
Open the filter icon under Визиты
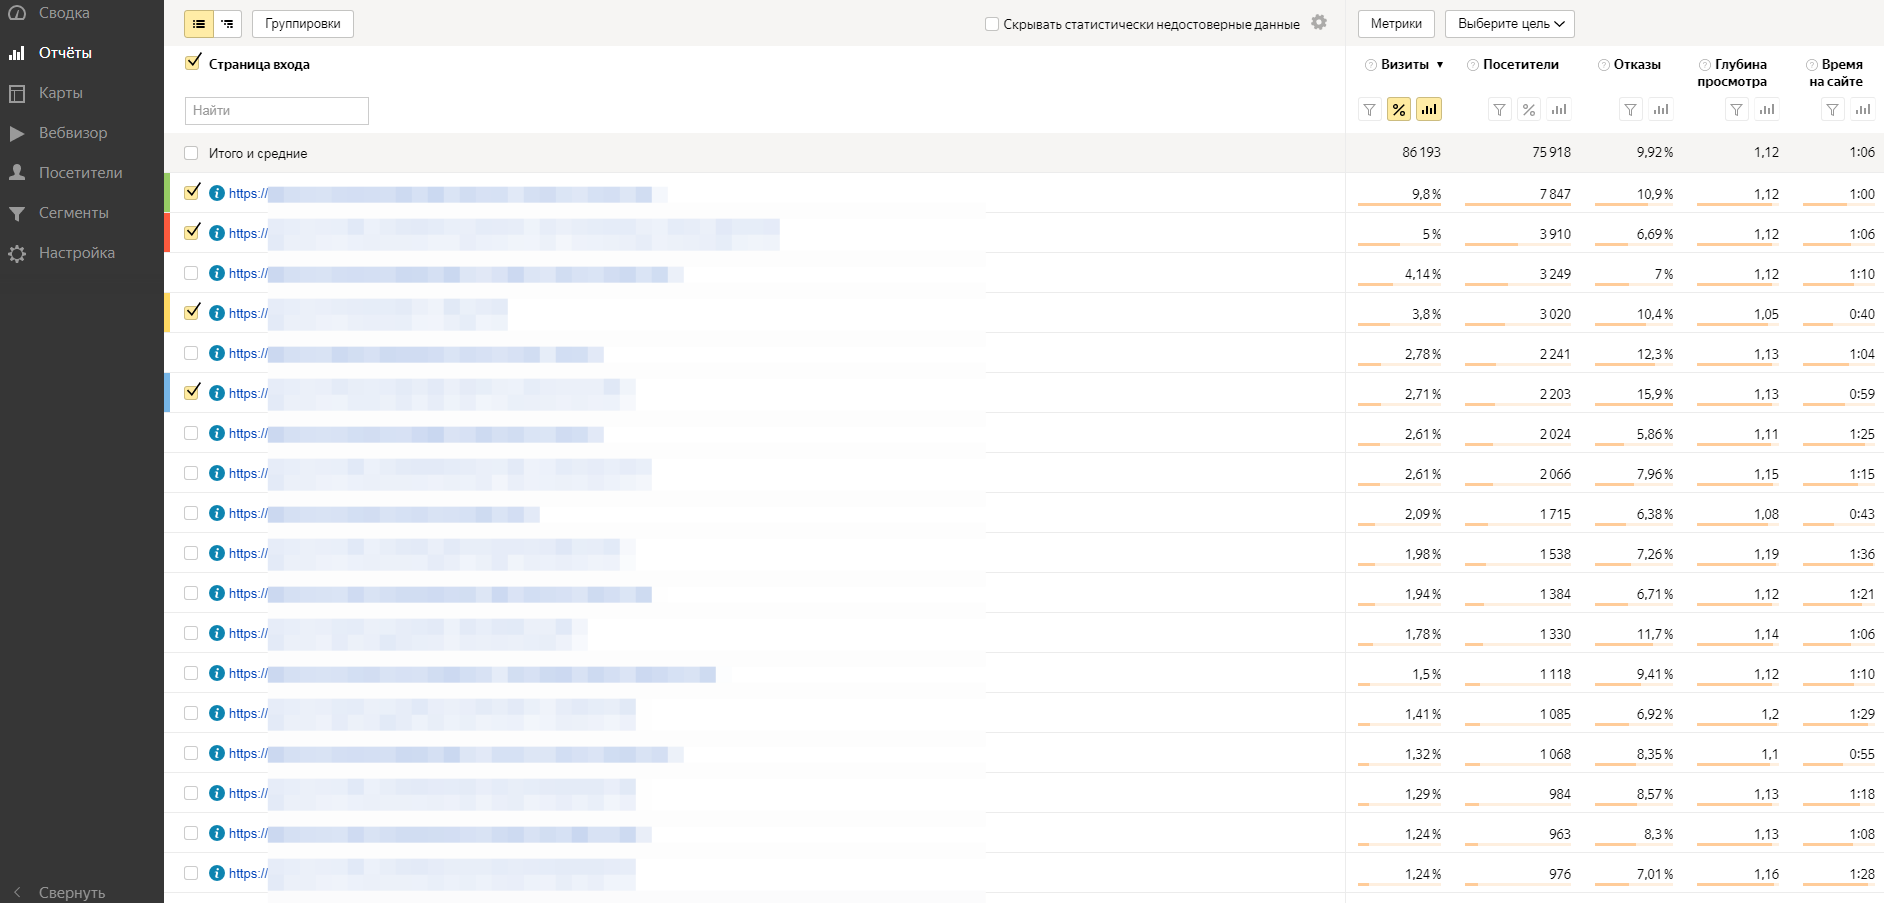[1370, 110]
